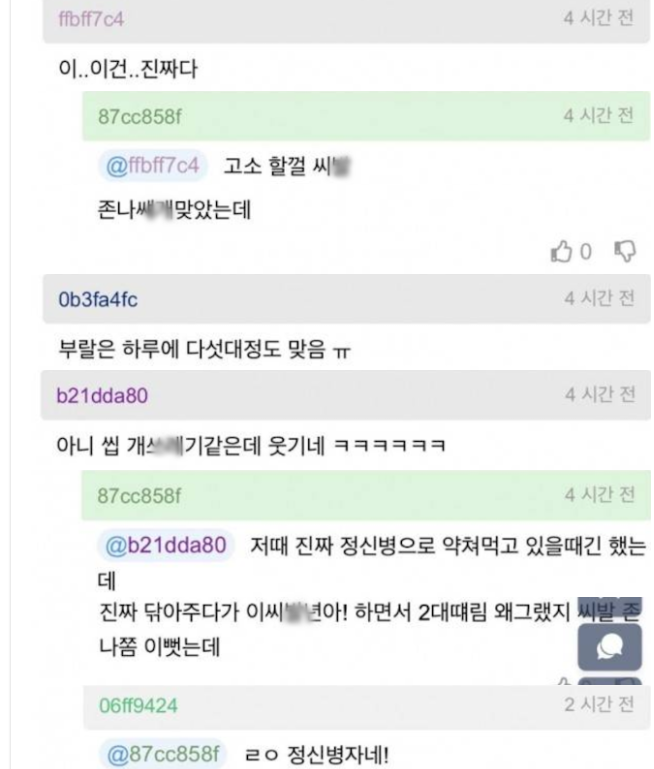Click the reply text 'ㄹㅇ 정신병자네!'
The width and height of the screenshot is (654, 769).
coord(317,754)
